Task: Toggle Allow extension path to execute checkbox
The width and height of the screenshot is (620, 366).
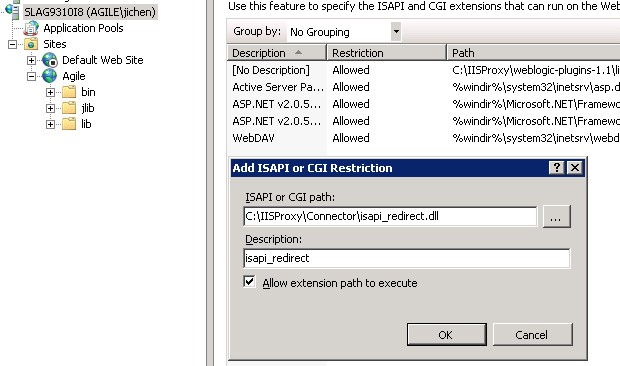Action: coord(249,282)
